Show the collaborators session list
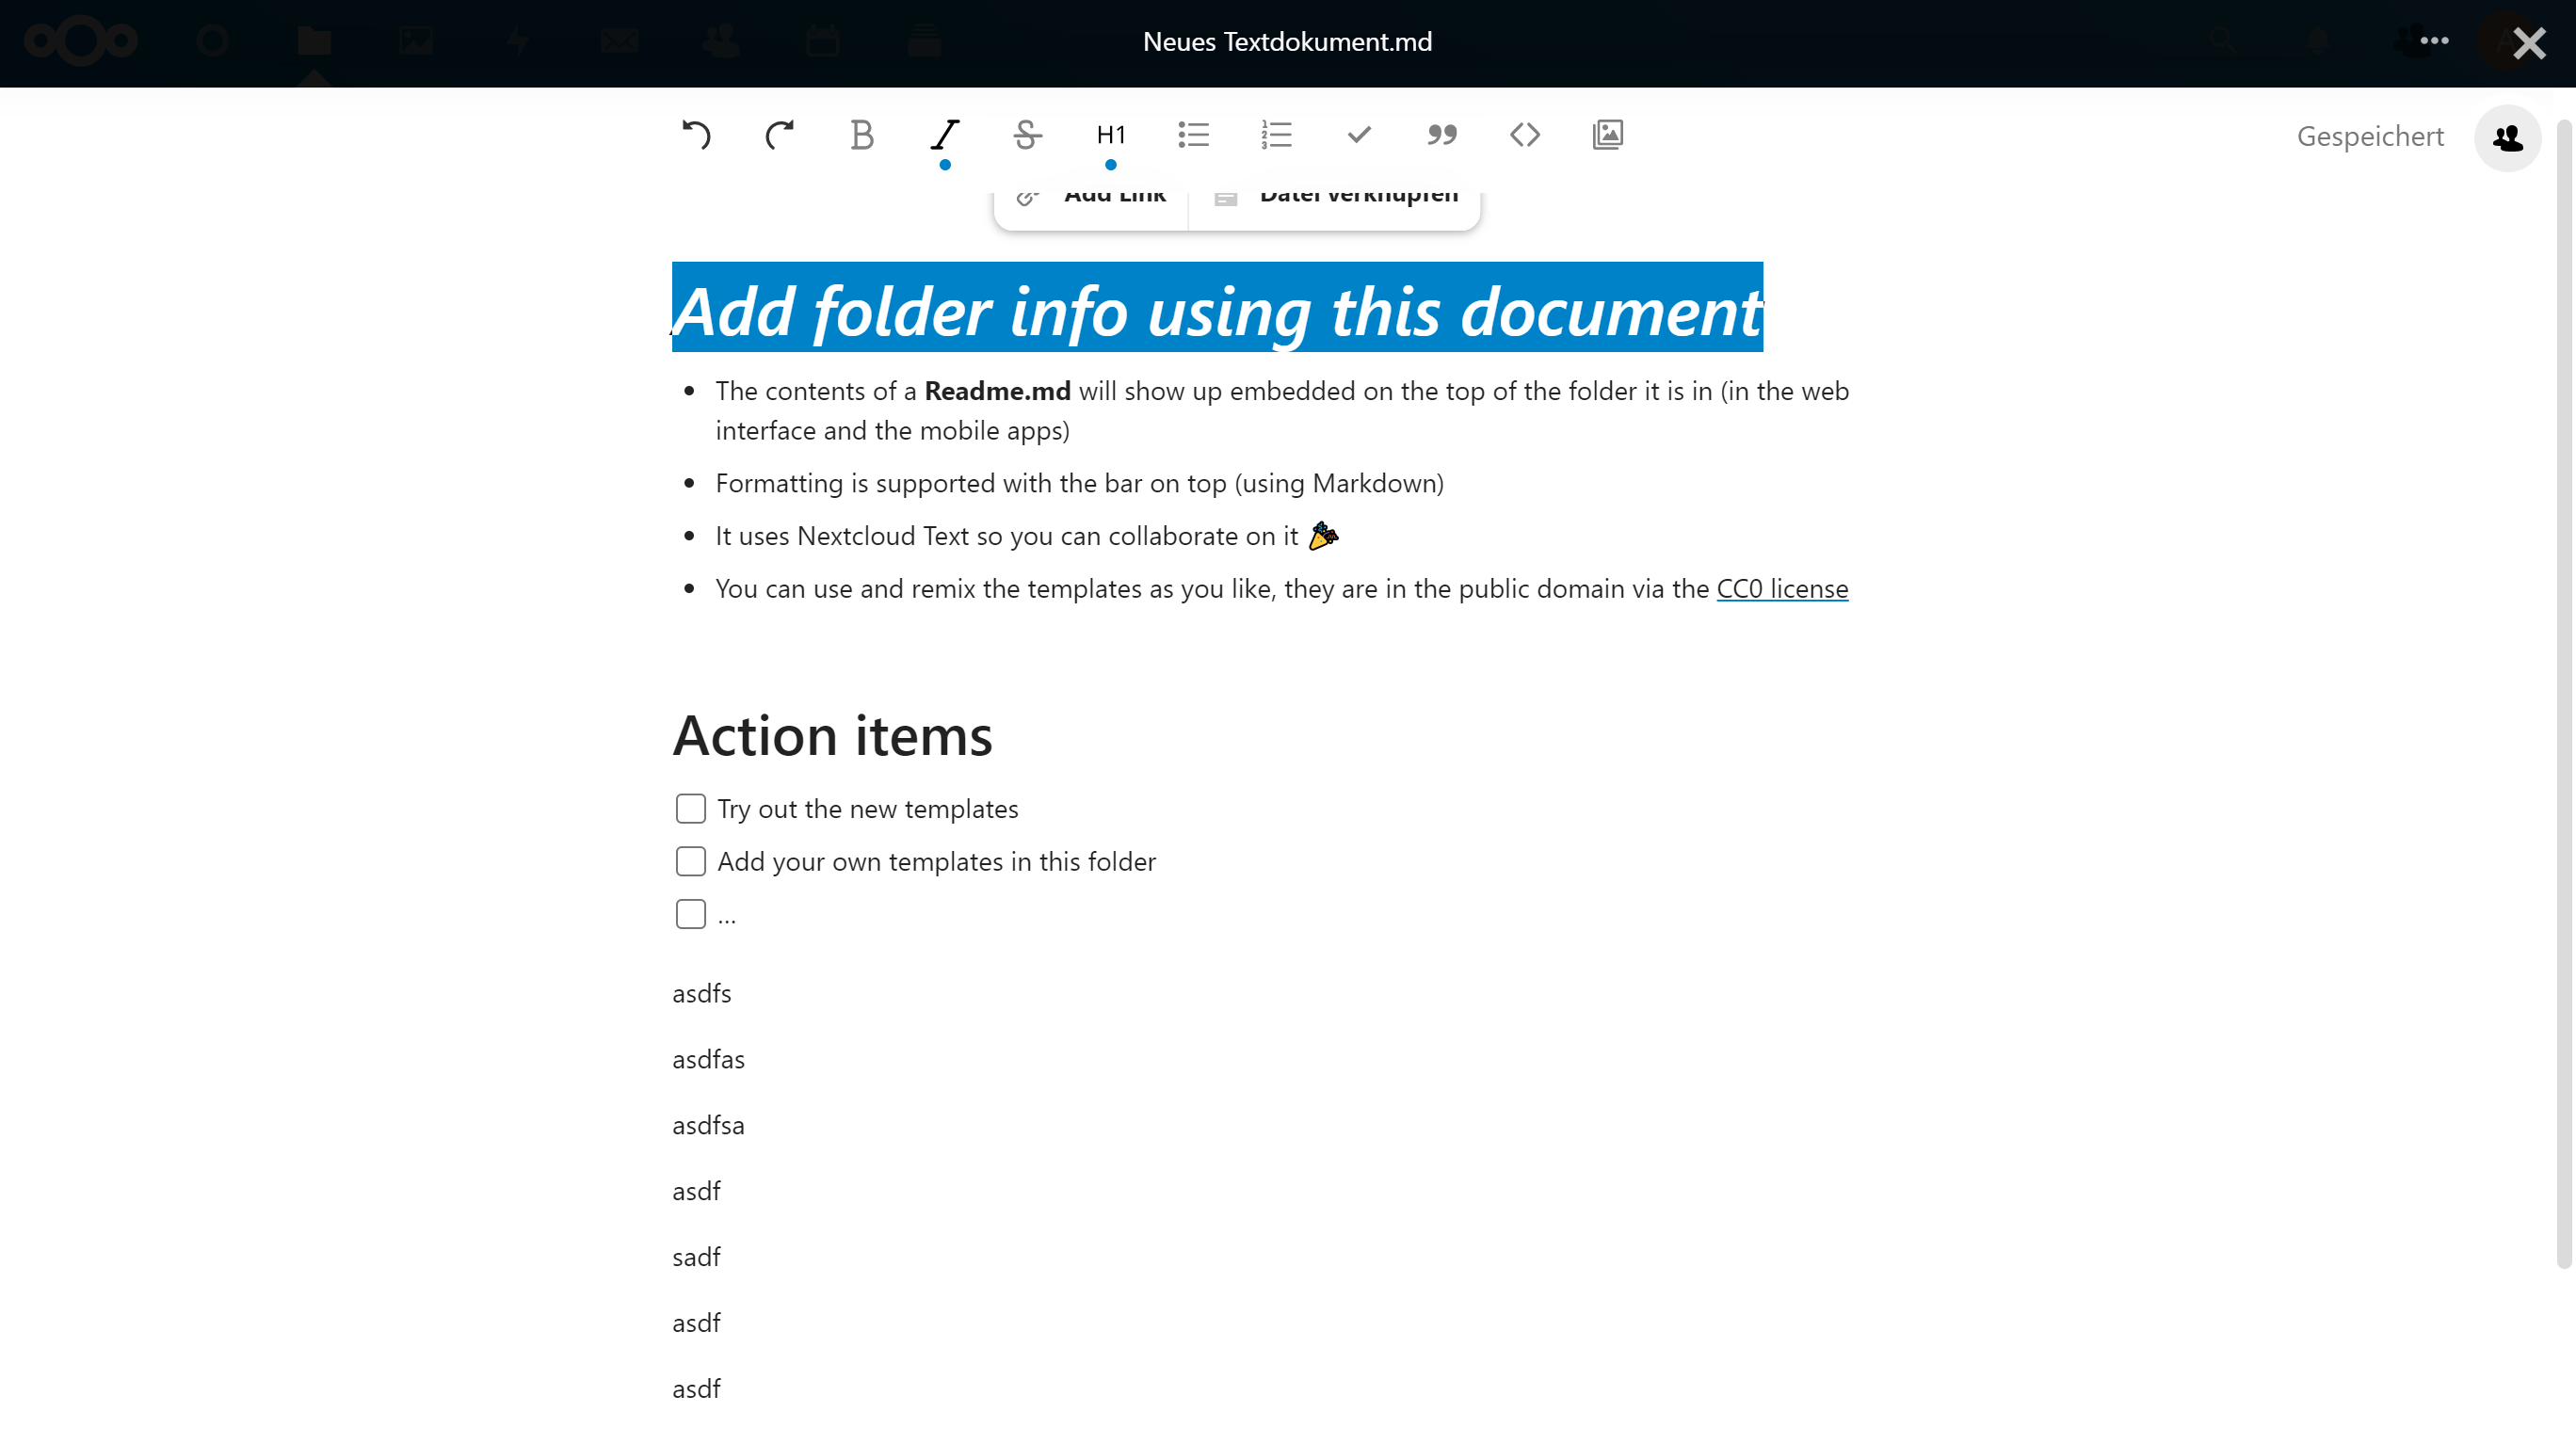This screenshot has height=1444, width=2576. pyautogui.click(x=2507, y=138)
